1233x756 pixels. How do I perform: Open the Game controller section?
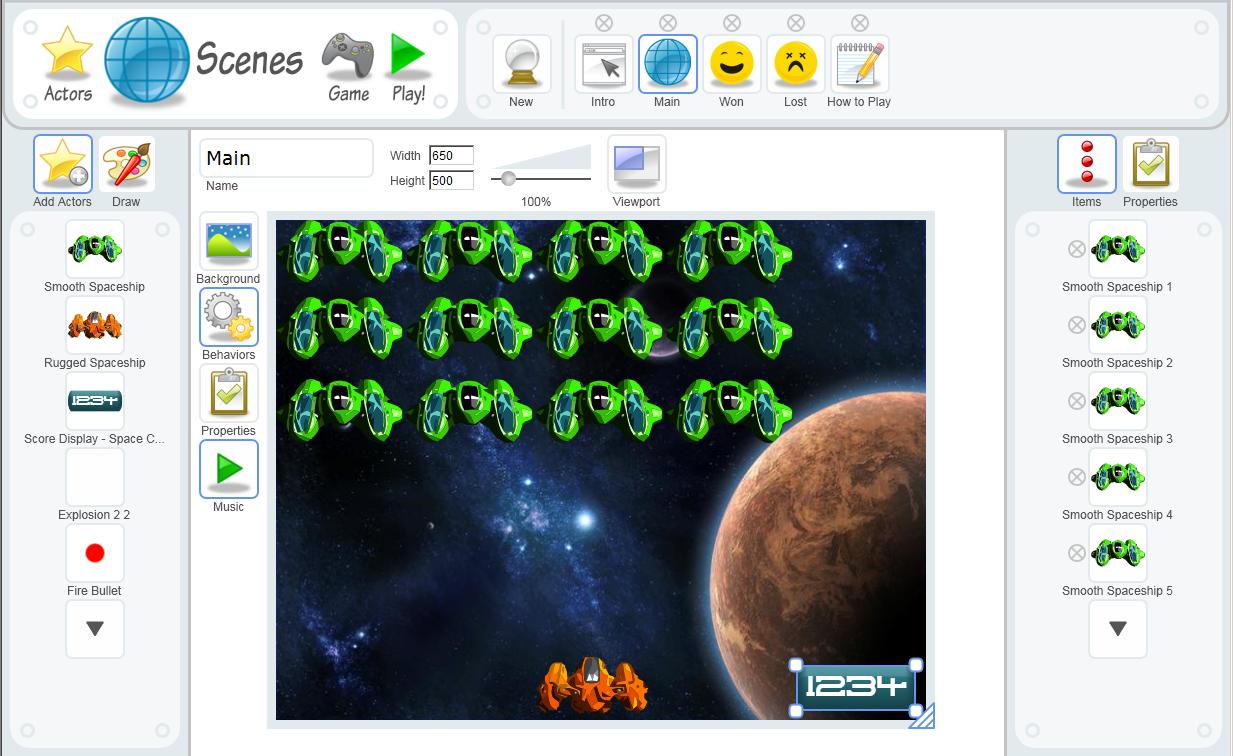(x=348, y=68)
